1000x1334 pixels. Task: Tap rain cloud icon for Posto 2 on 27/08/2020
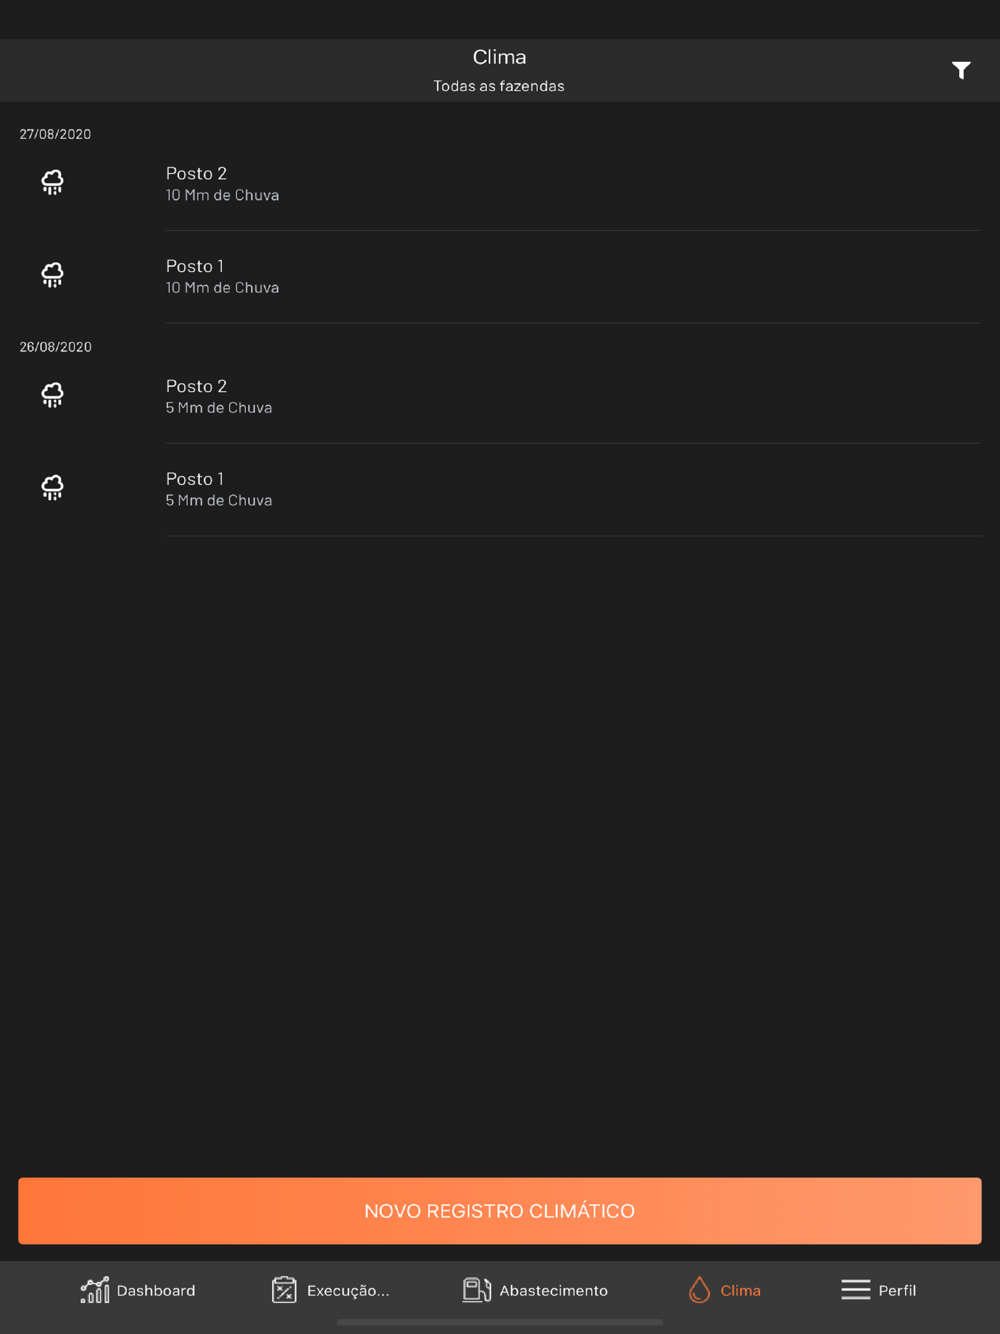pyautogui.click(x=52, y=182)
